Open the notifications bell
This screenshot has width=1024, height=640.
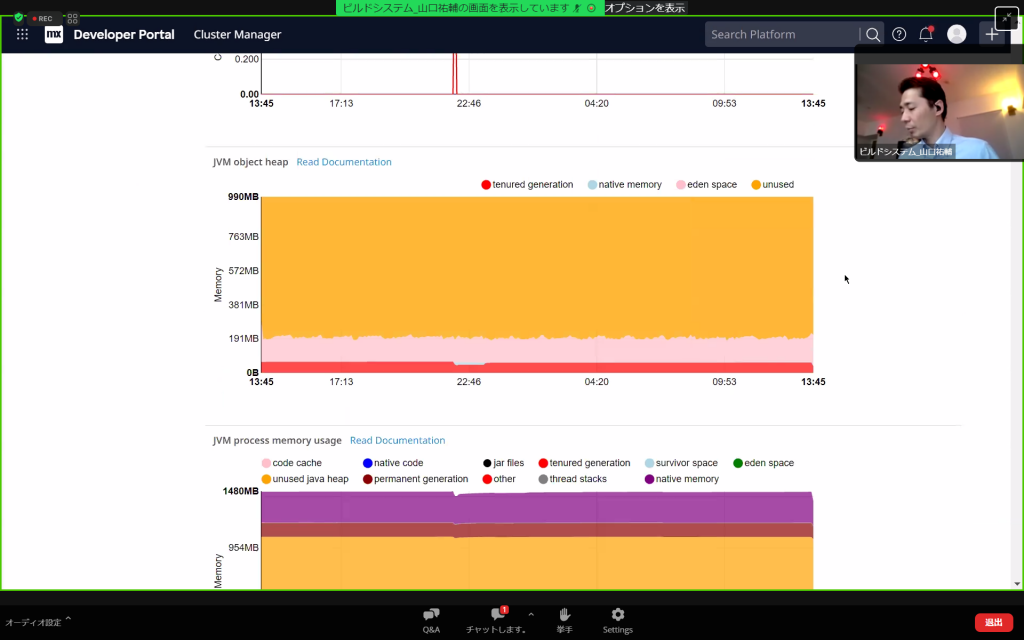tap(926, 34)
